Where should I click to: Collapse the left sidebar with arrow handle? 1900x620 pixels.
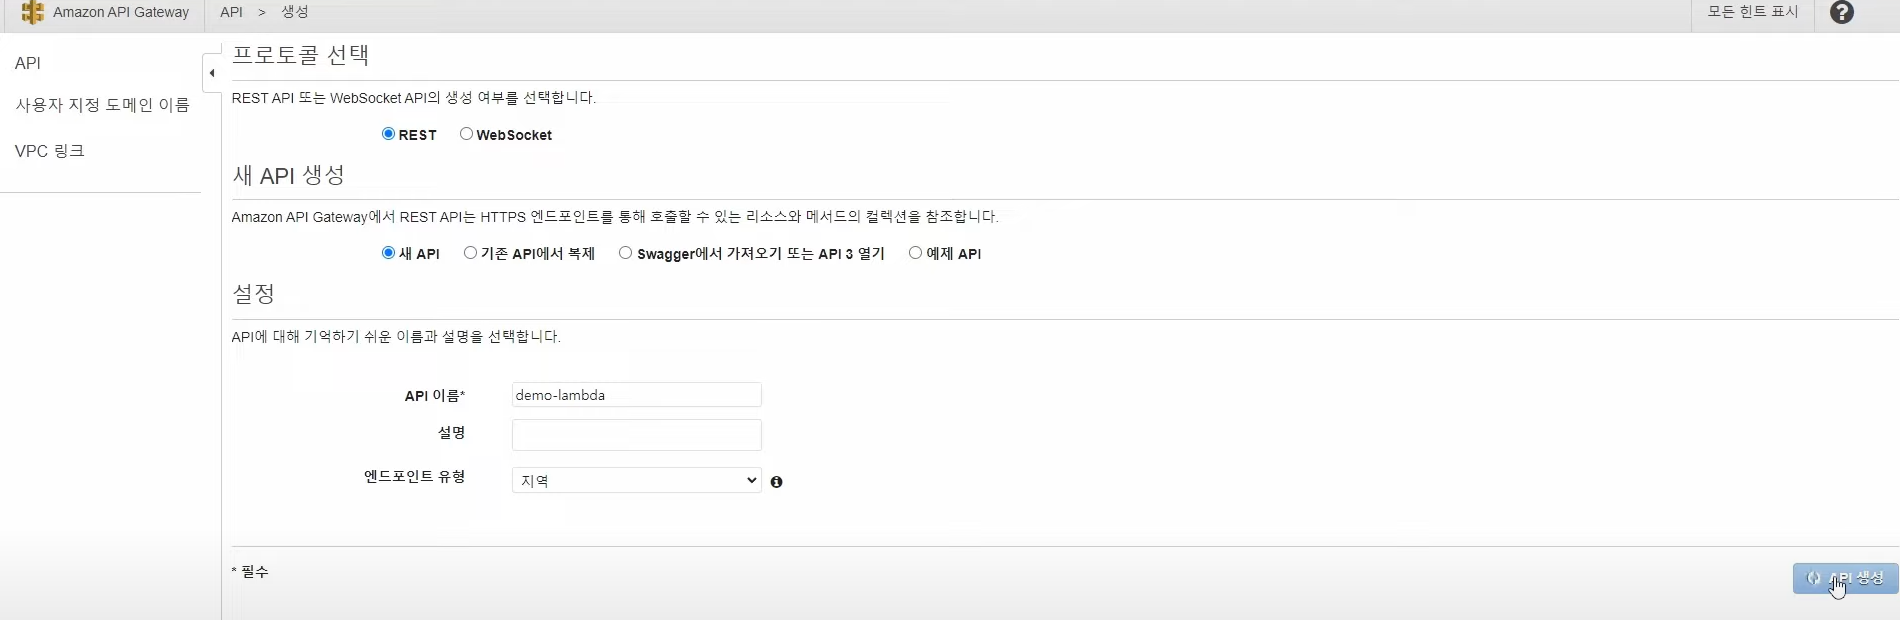[211, 73]
